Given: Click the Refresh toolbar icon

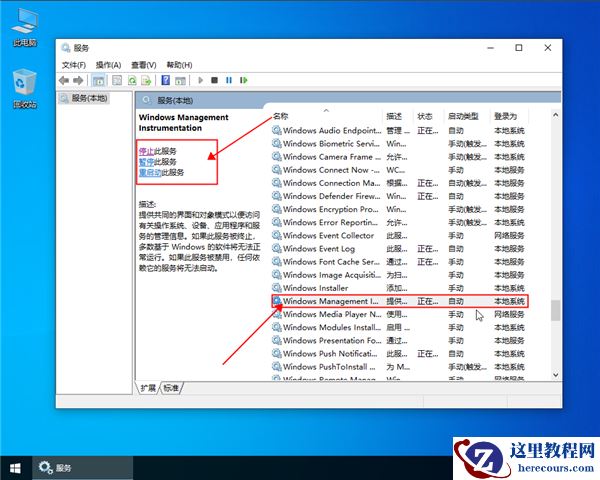Looking at the screenshot, I should 132,80.
